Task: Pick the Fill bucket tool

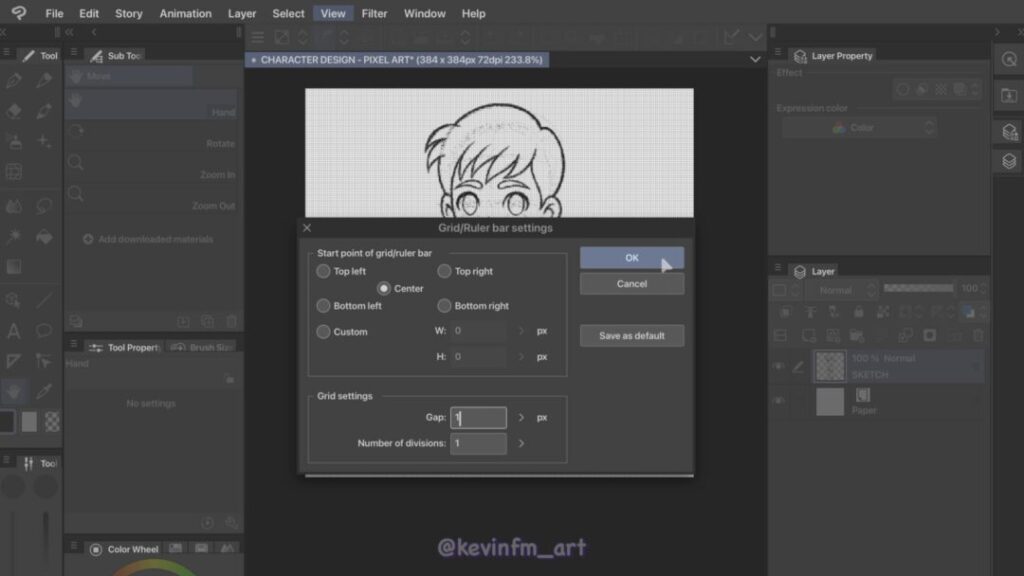Action: point(44,237)
